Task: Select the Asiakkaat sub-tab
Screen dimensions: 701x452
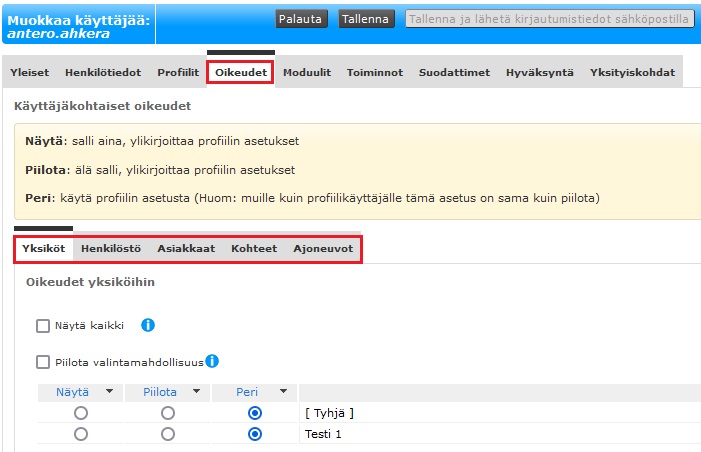Action: (x=186, y=249)
